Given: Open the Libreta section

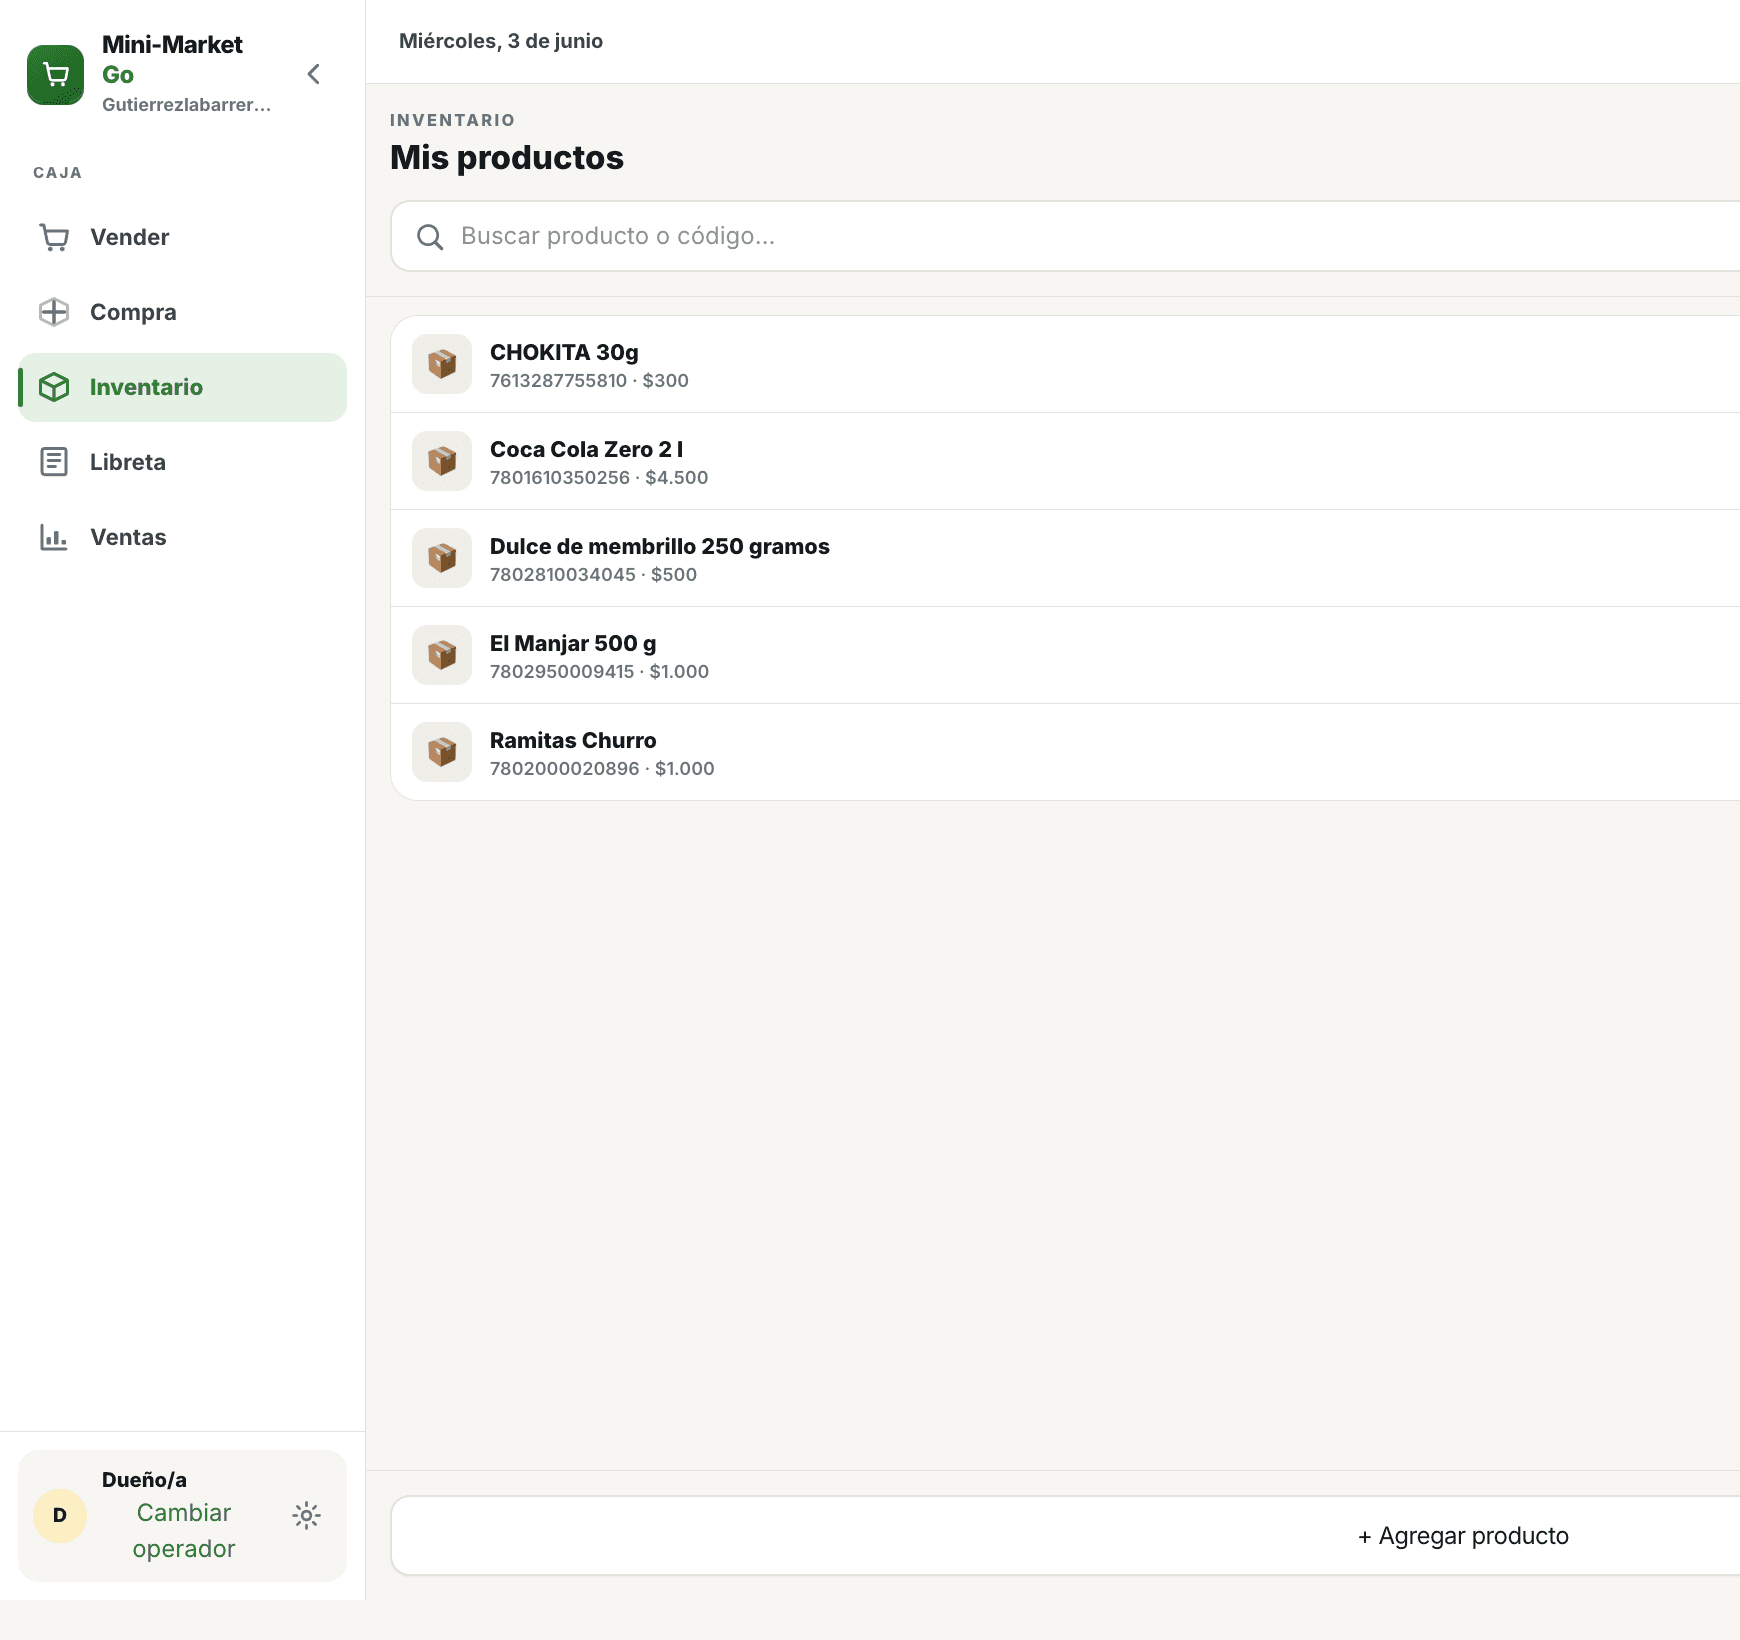Looking at the screenshot, I should click(x=182, y=462).
